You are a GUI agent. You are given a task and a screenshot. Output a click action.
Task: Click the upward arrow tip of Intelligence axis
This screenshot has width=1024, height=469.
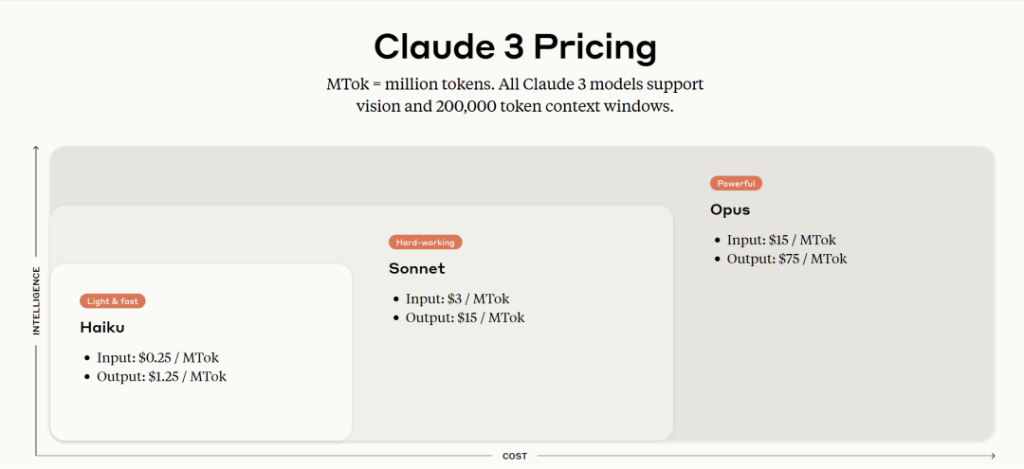click(37, 150)
